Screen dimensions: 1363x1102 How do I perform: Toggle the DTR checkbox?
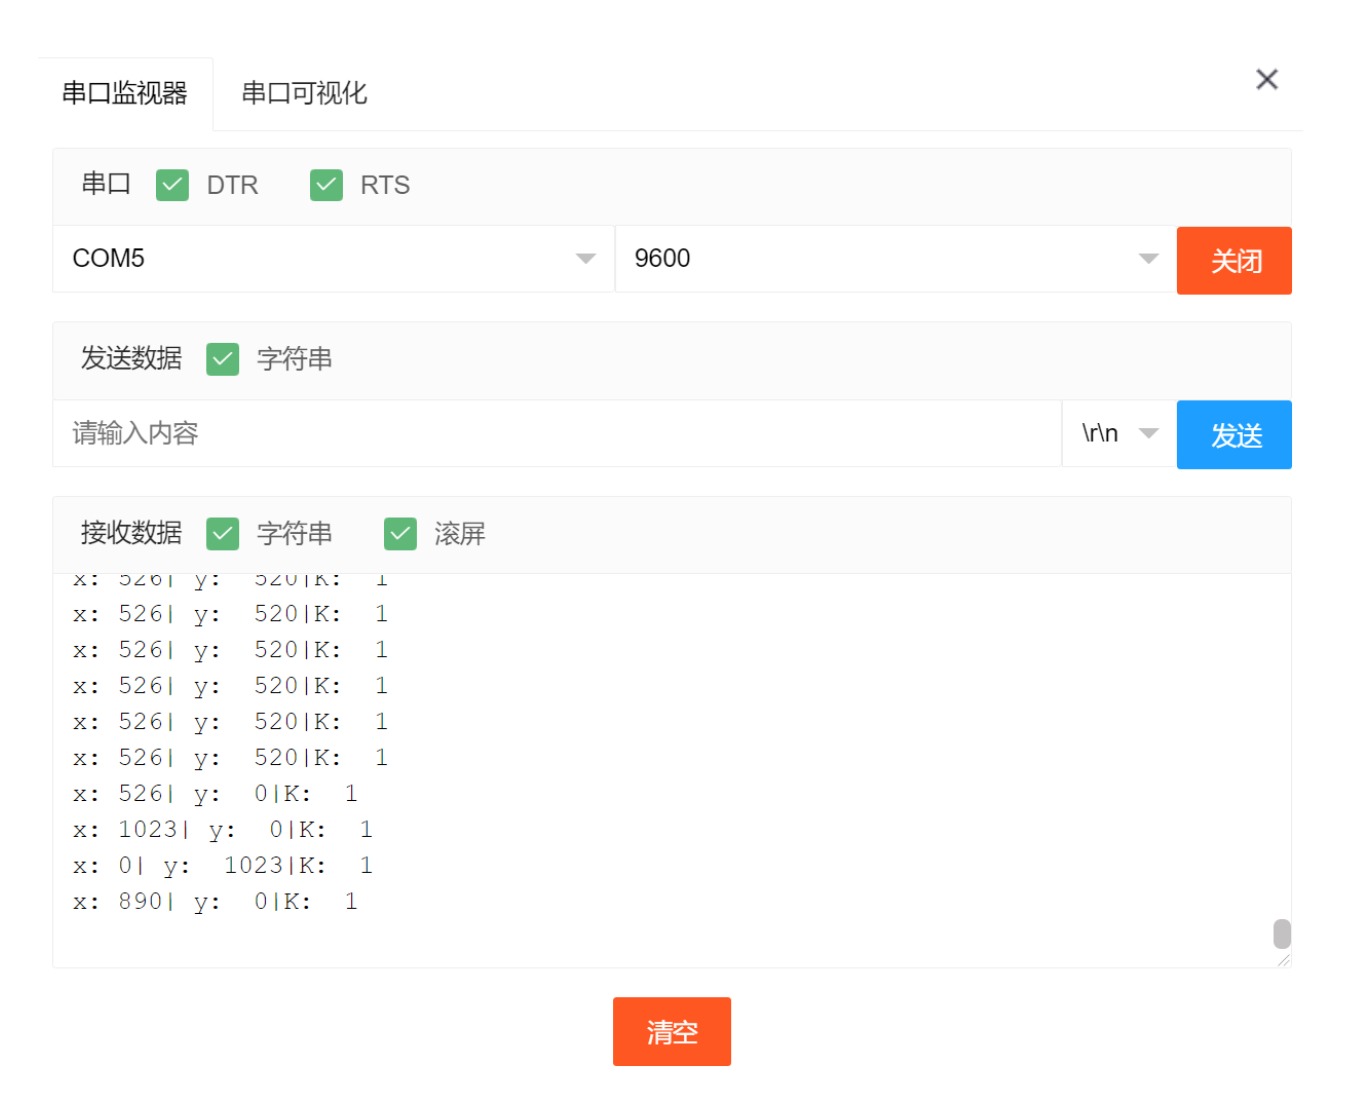[x=173, y=185]
